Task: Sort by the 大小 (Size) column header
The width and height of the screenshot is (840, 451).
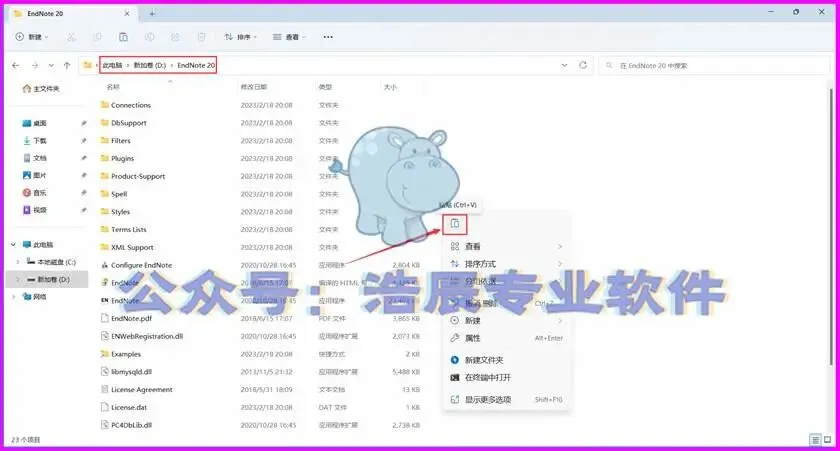Action: tap(391, 87)
